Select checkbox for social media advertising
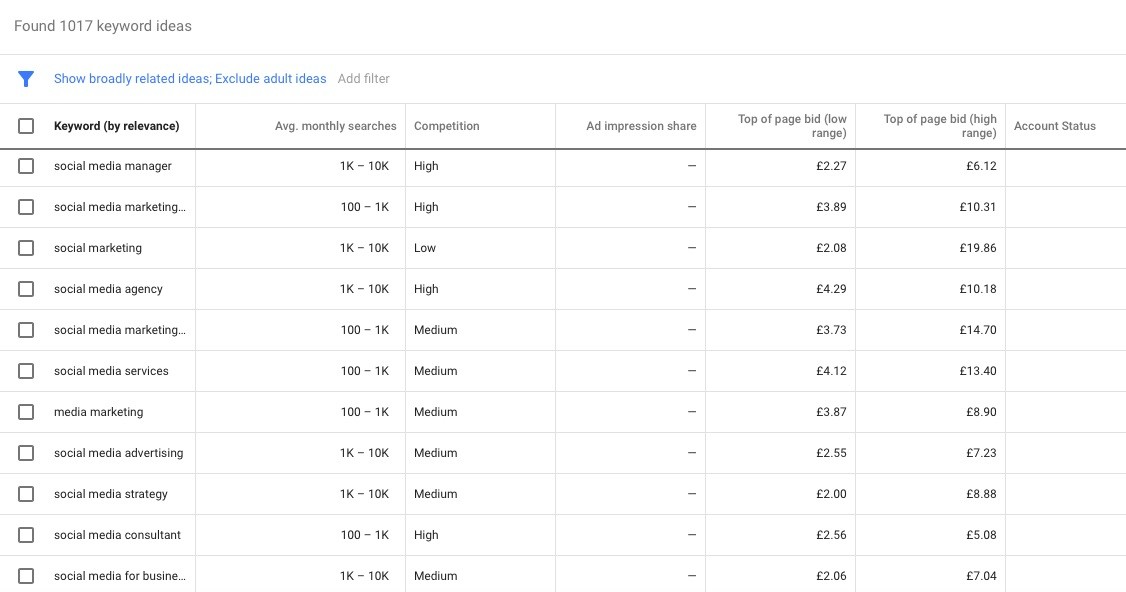Screen dimensions: 1126x592 tap(26, 453)
